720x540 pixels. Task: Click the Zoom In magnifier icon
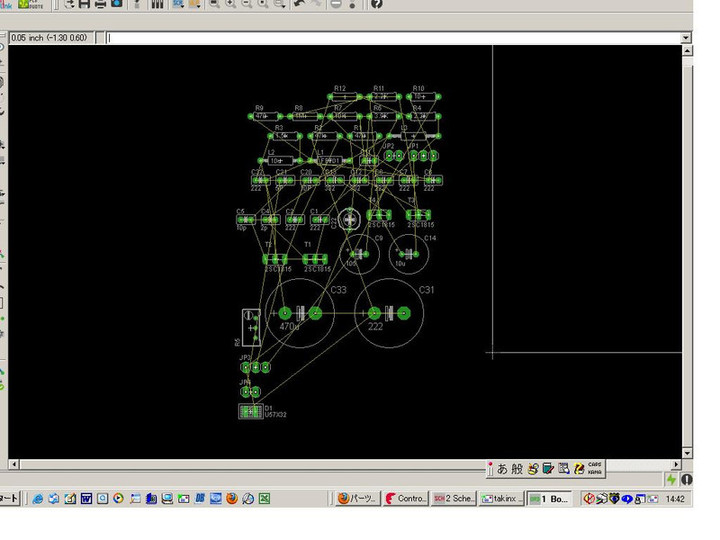point(230,5)
